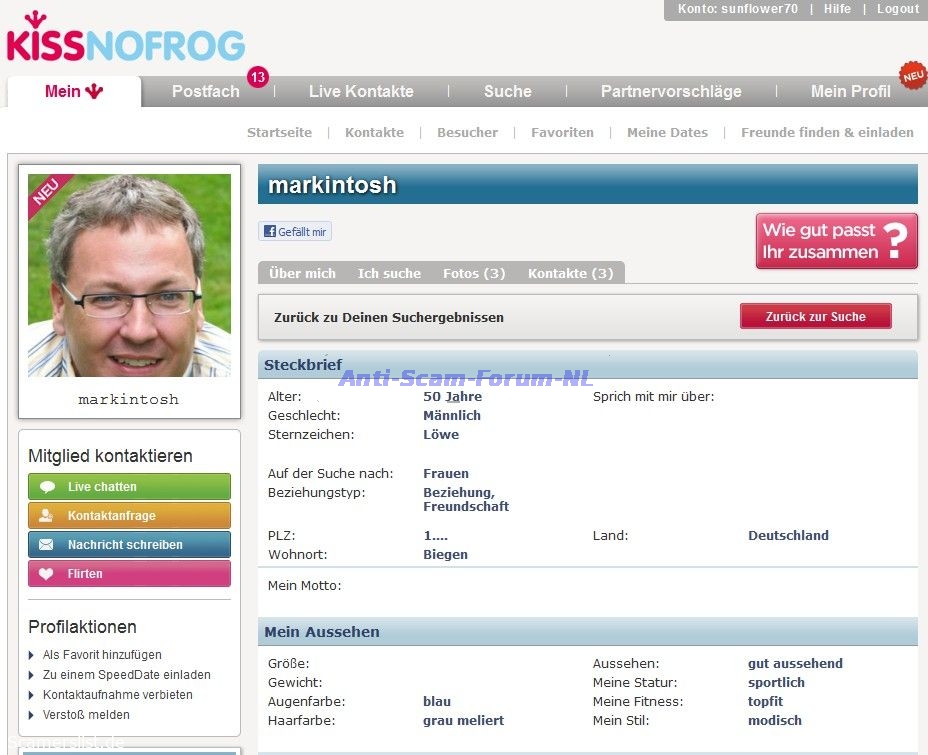Click the Logout link

(x=897, y=9)
